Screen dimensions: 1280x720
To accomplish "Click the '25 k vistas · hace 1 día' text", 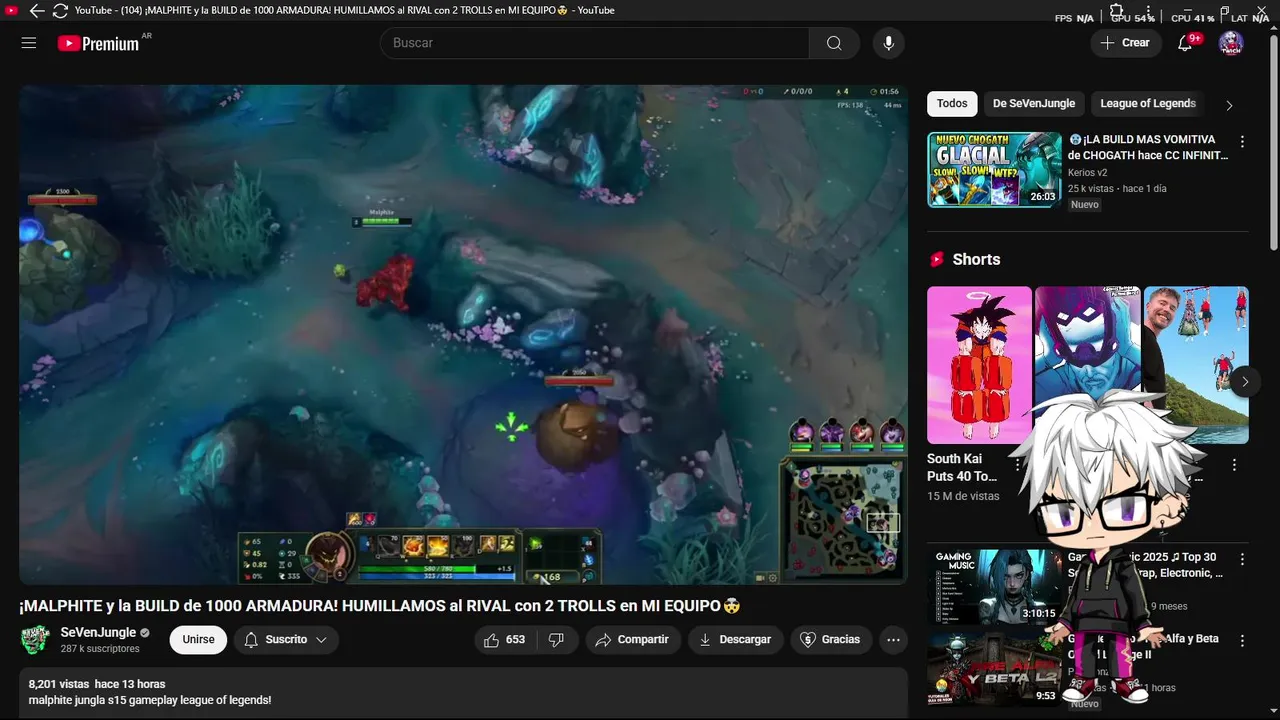I will [1117, 189].
